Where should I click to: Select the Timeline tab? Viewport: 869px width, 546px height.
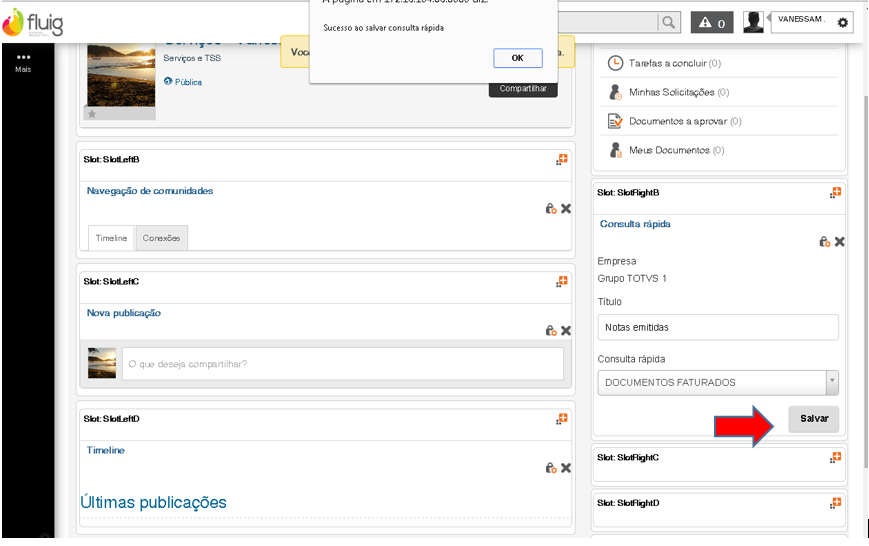(x=111, y=238)
